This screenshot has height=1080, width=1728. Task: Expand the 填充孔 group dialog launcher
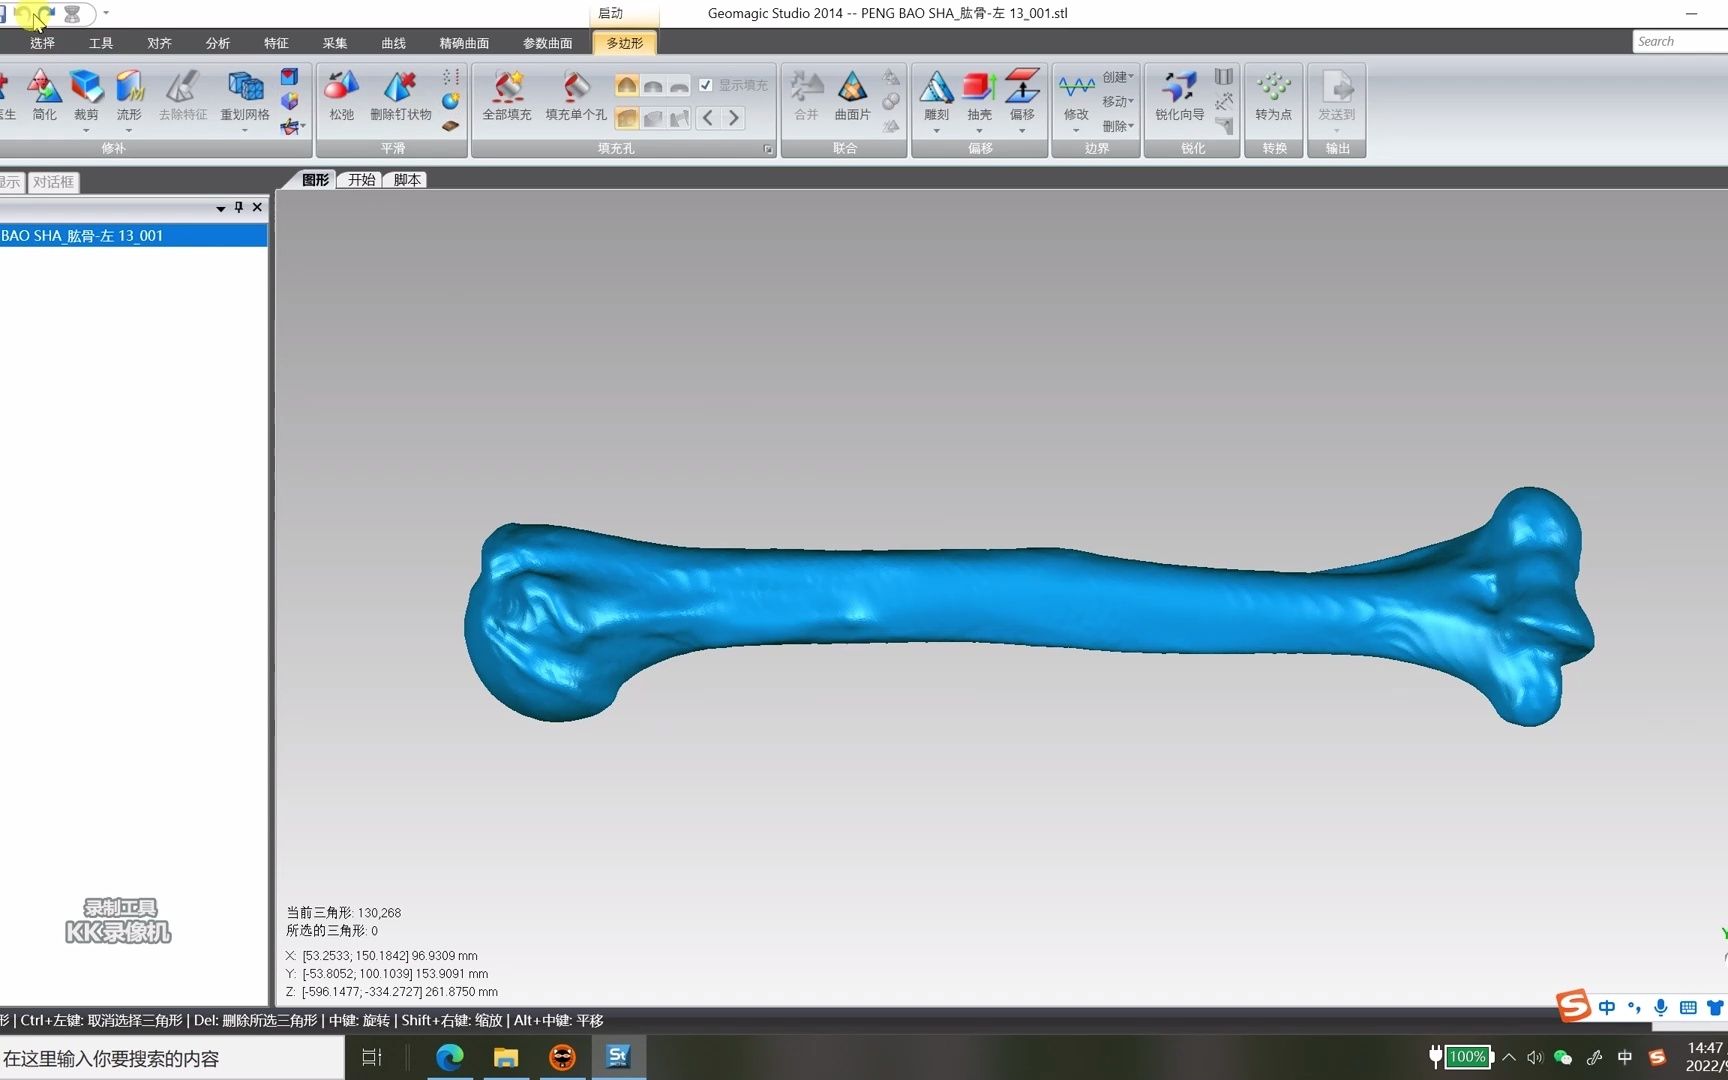click(768, 149)
